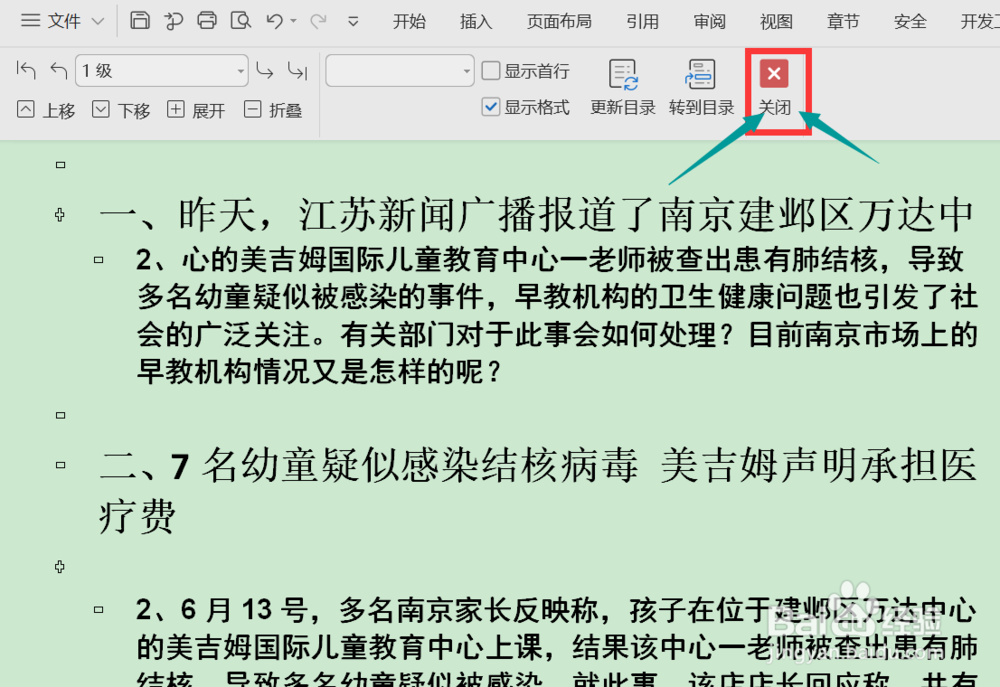Screen dimensions: 1000x687
Task: Switch to the 页面布局 tab
Action: click(559, 22)
